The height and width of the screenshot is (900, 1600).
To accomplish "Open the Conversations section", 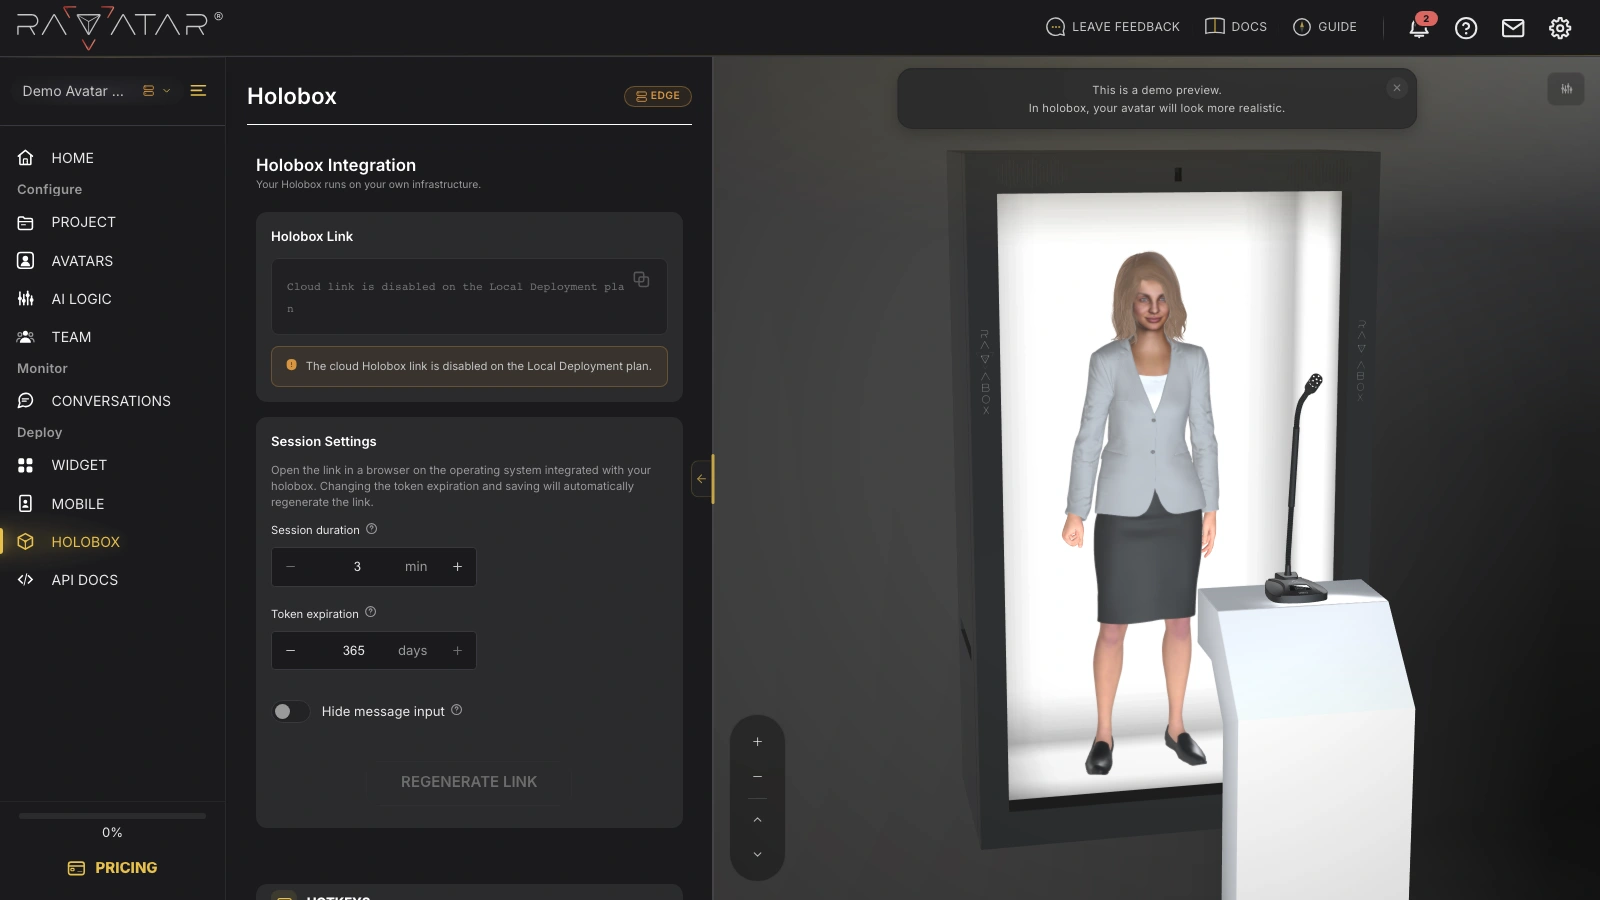I will click(112, 401).
